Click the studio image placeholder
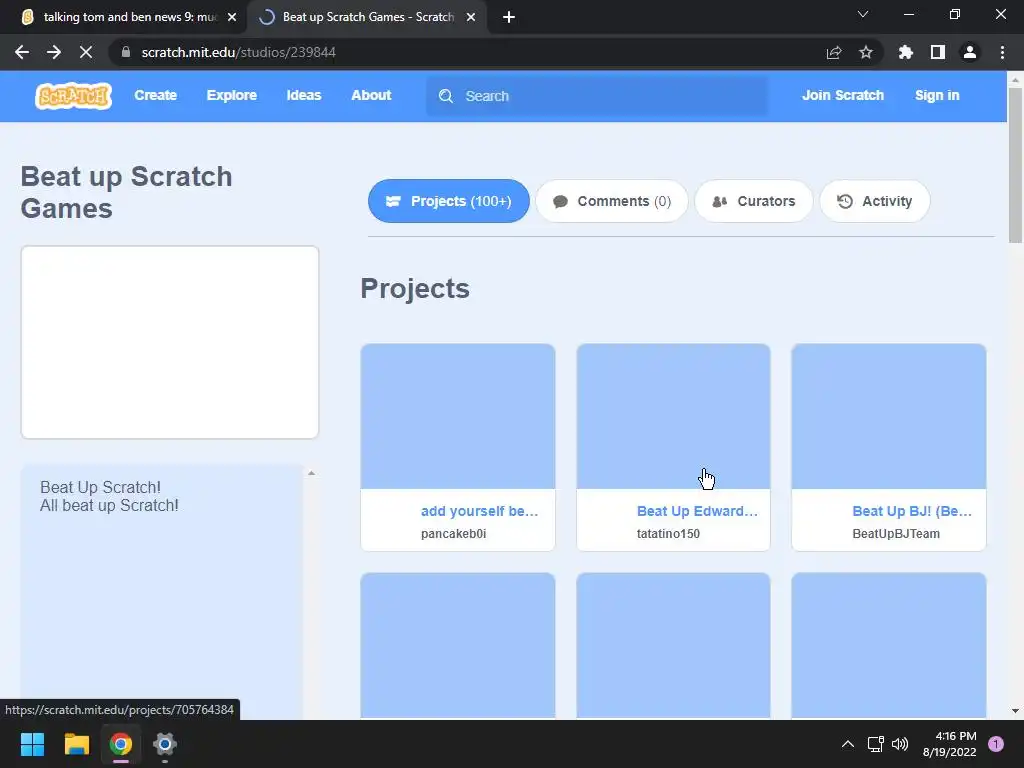The width and height of the screenshot is (1024, 768). [170, 342]
